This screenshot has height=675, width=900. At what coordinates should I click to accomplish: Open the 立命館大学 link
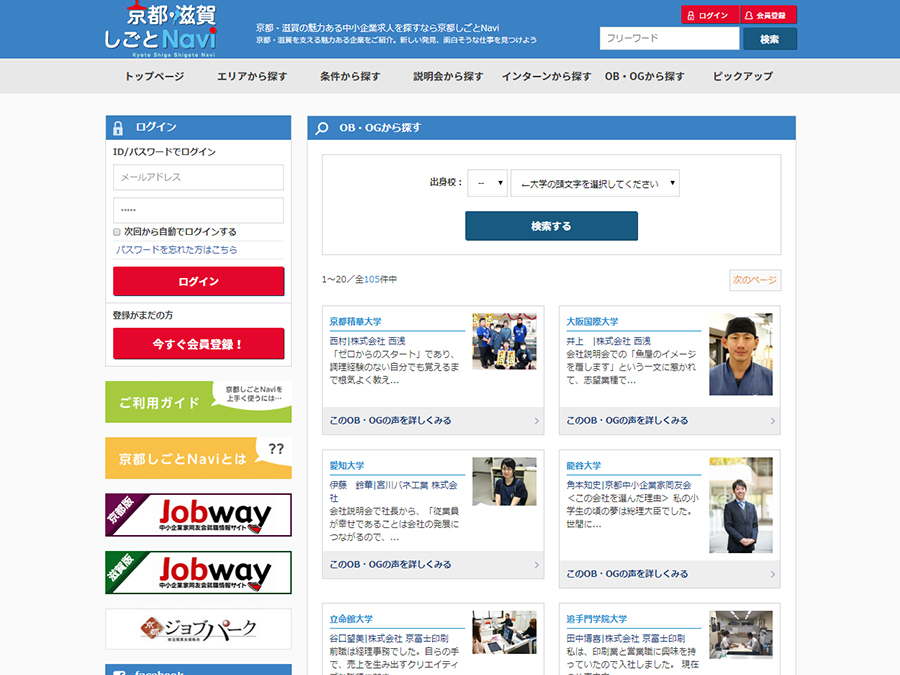tap(351, 619)
